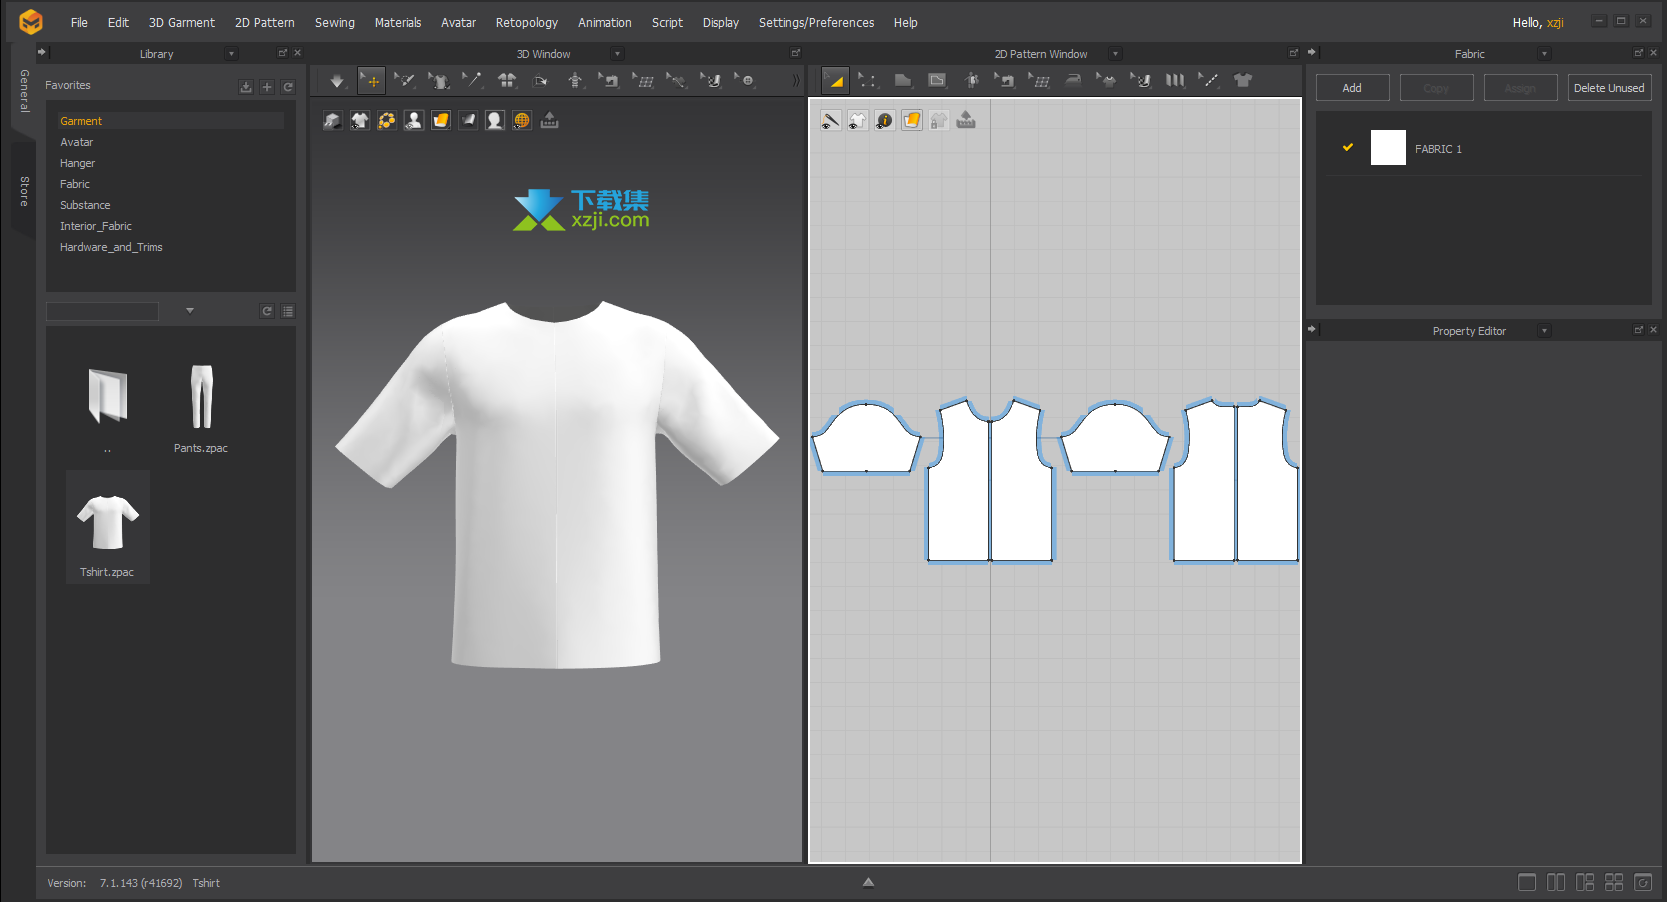Open the Materials menu
1667x902 pixels.
coord(397,22)
